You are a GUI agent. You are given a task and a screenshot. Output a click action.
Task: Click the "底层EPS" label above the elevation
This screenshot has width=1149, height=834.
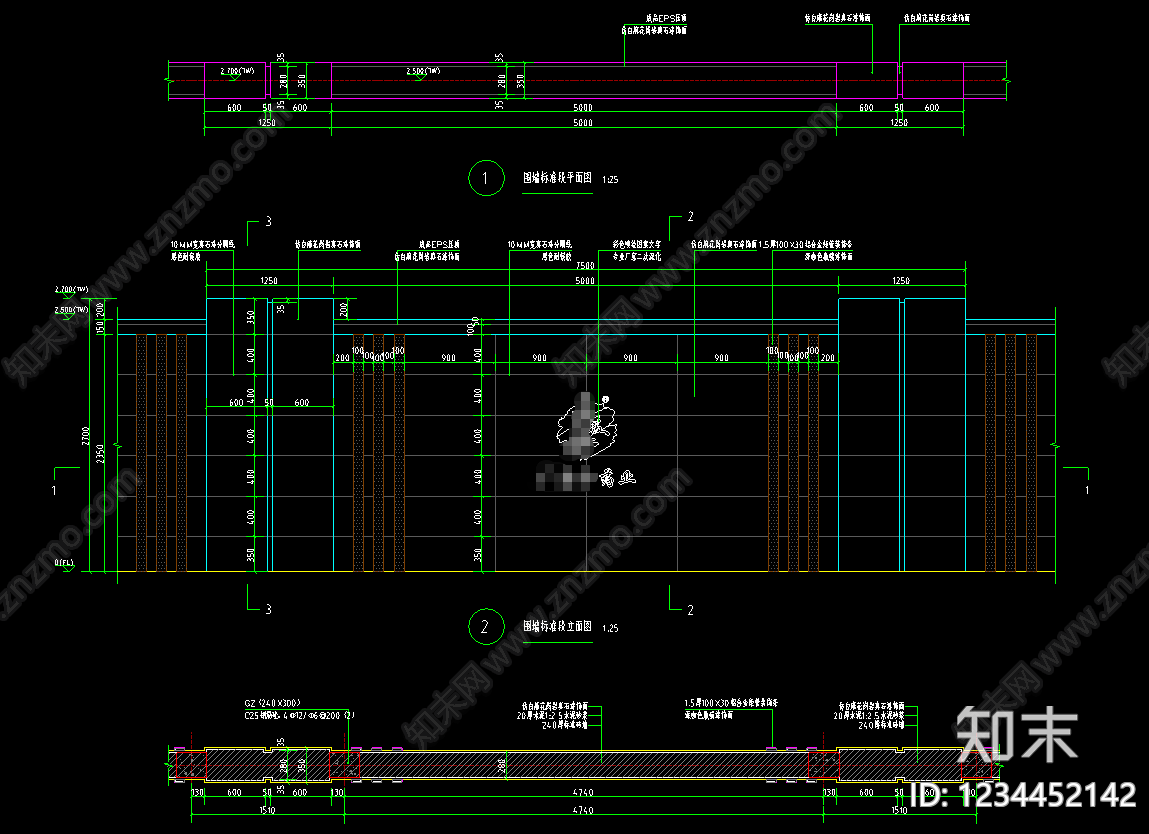pos(439,244)
